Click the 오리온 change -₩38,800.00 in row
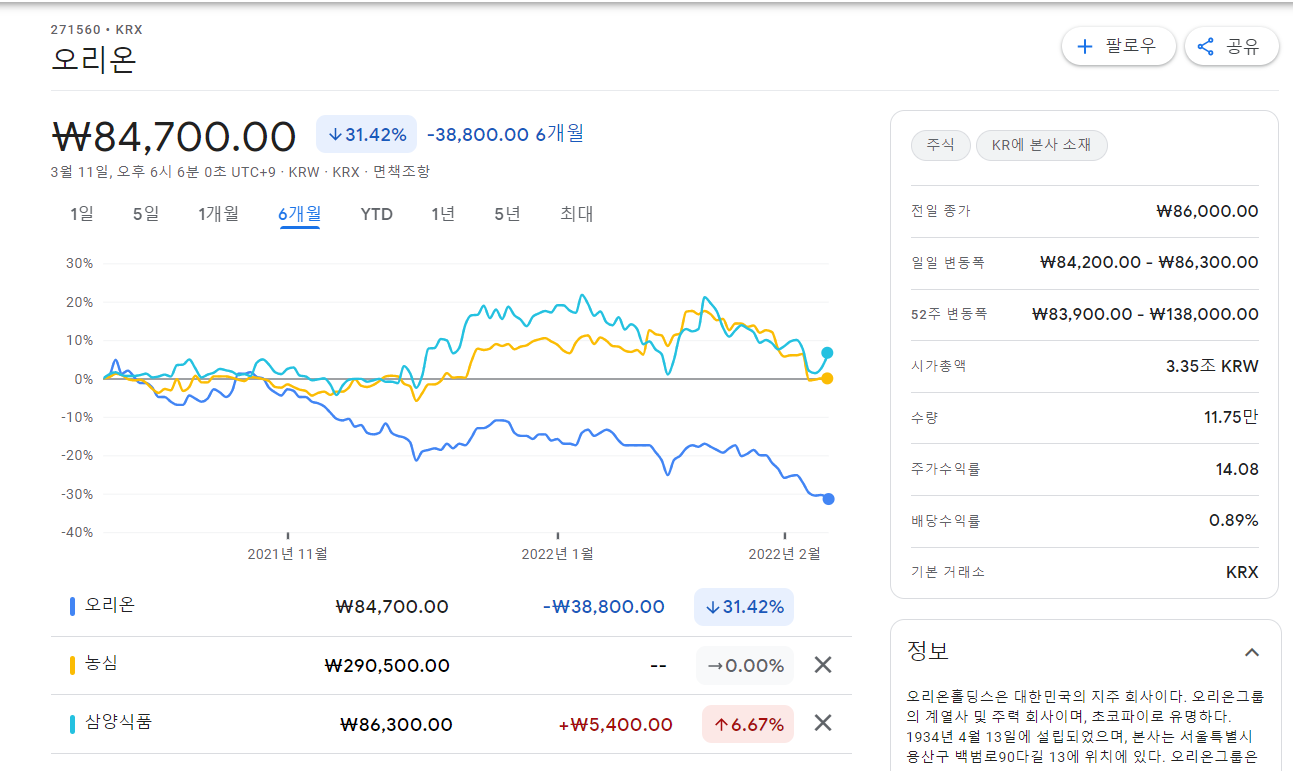This screenshot has width=1293, height=771. (x=604, y=606)
